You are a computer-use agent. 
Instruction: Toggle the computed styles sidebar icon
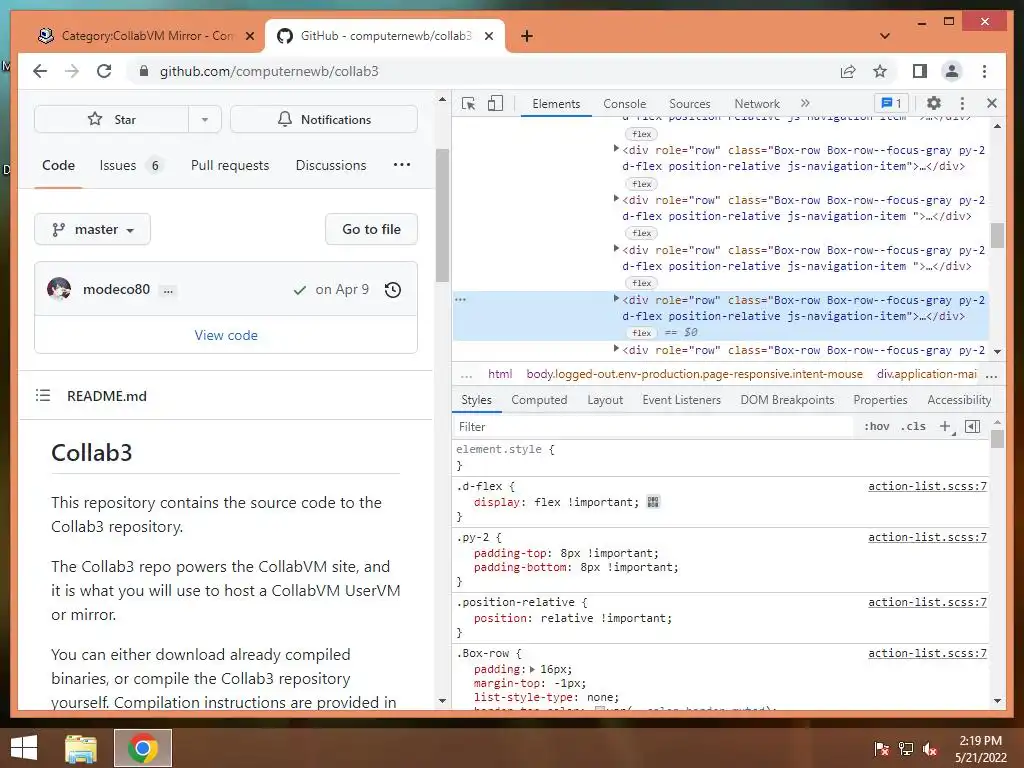pos(972,426)
